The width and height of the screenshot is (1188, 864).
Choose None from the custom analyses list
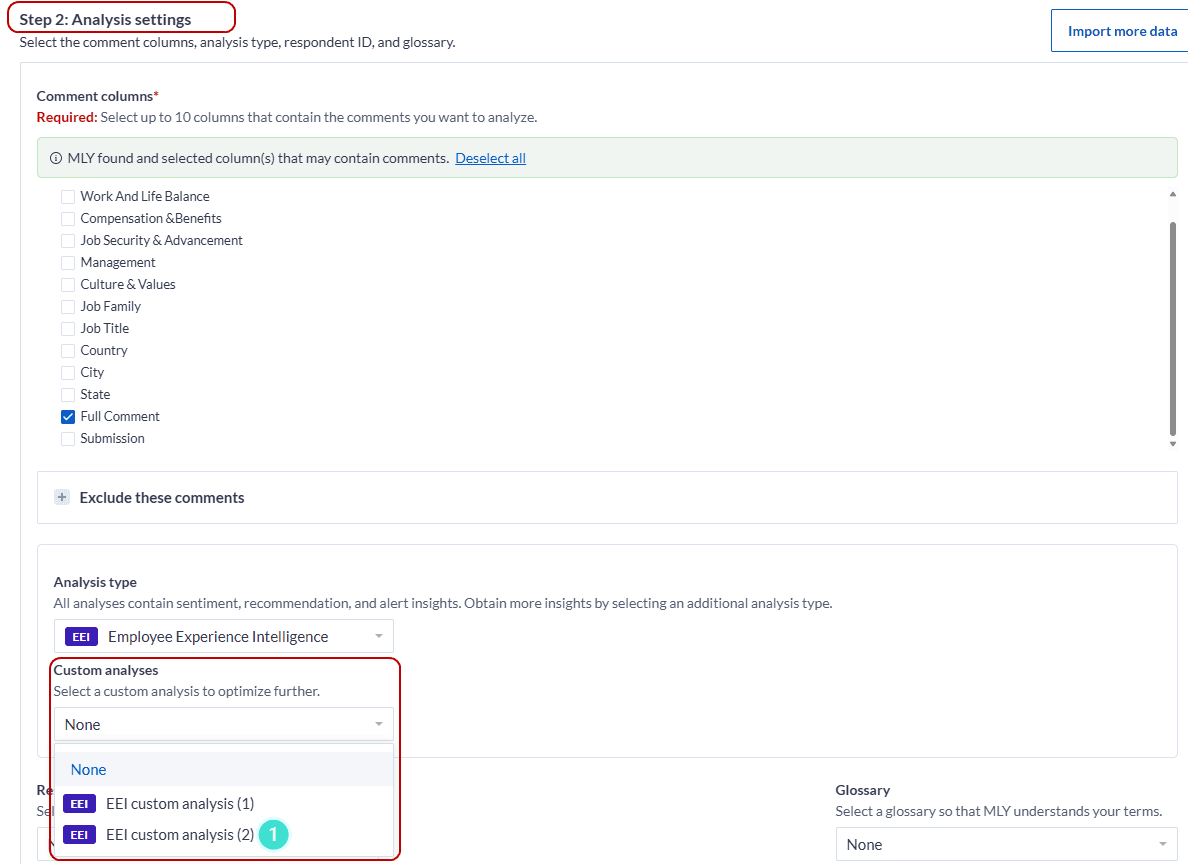pyautogui.click(x=224, y=769)
